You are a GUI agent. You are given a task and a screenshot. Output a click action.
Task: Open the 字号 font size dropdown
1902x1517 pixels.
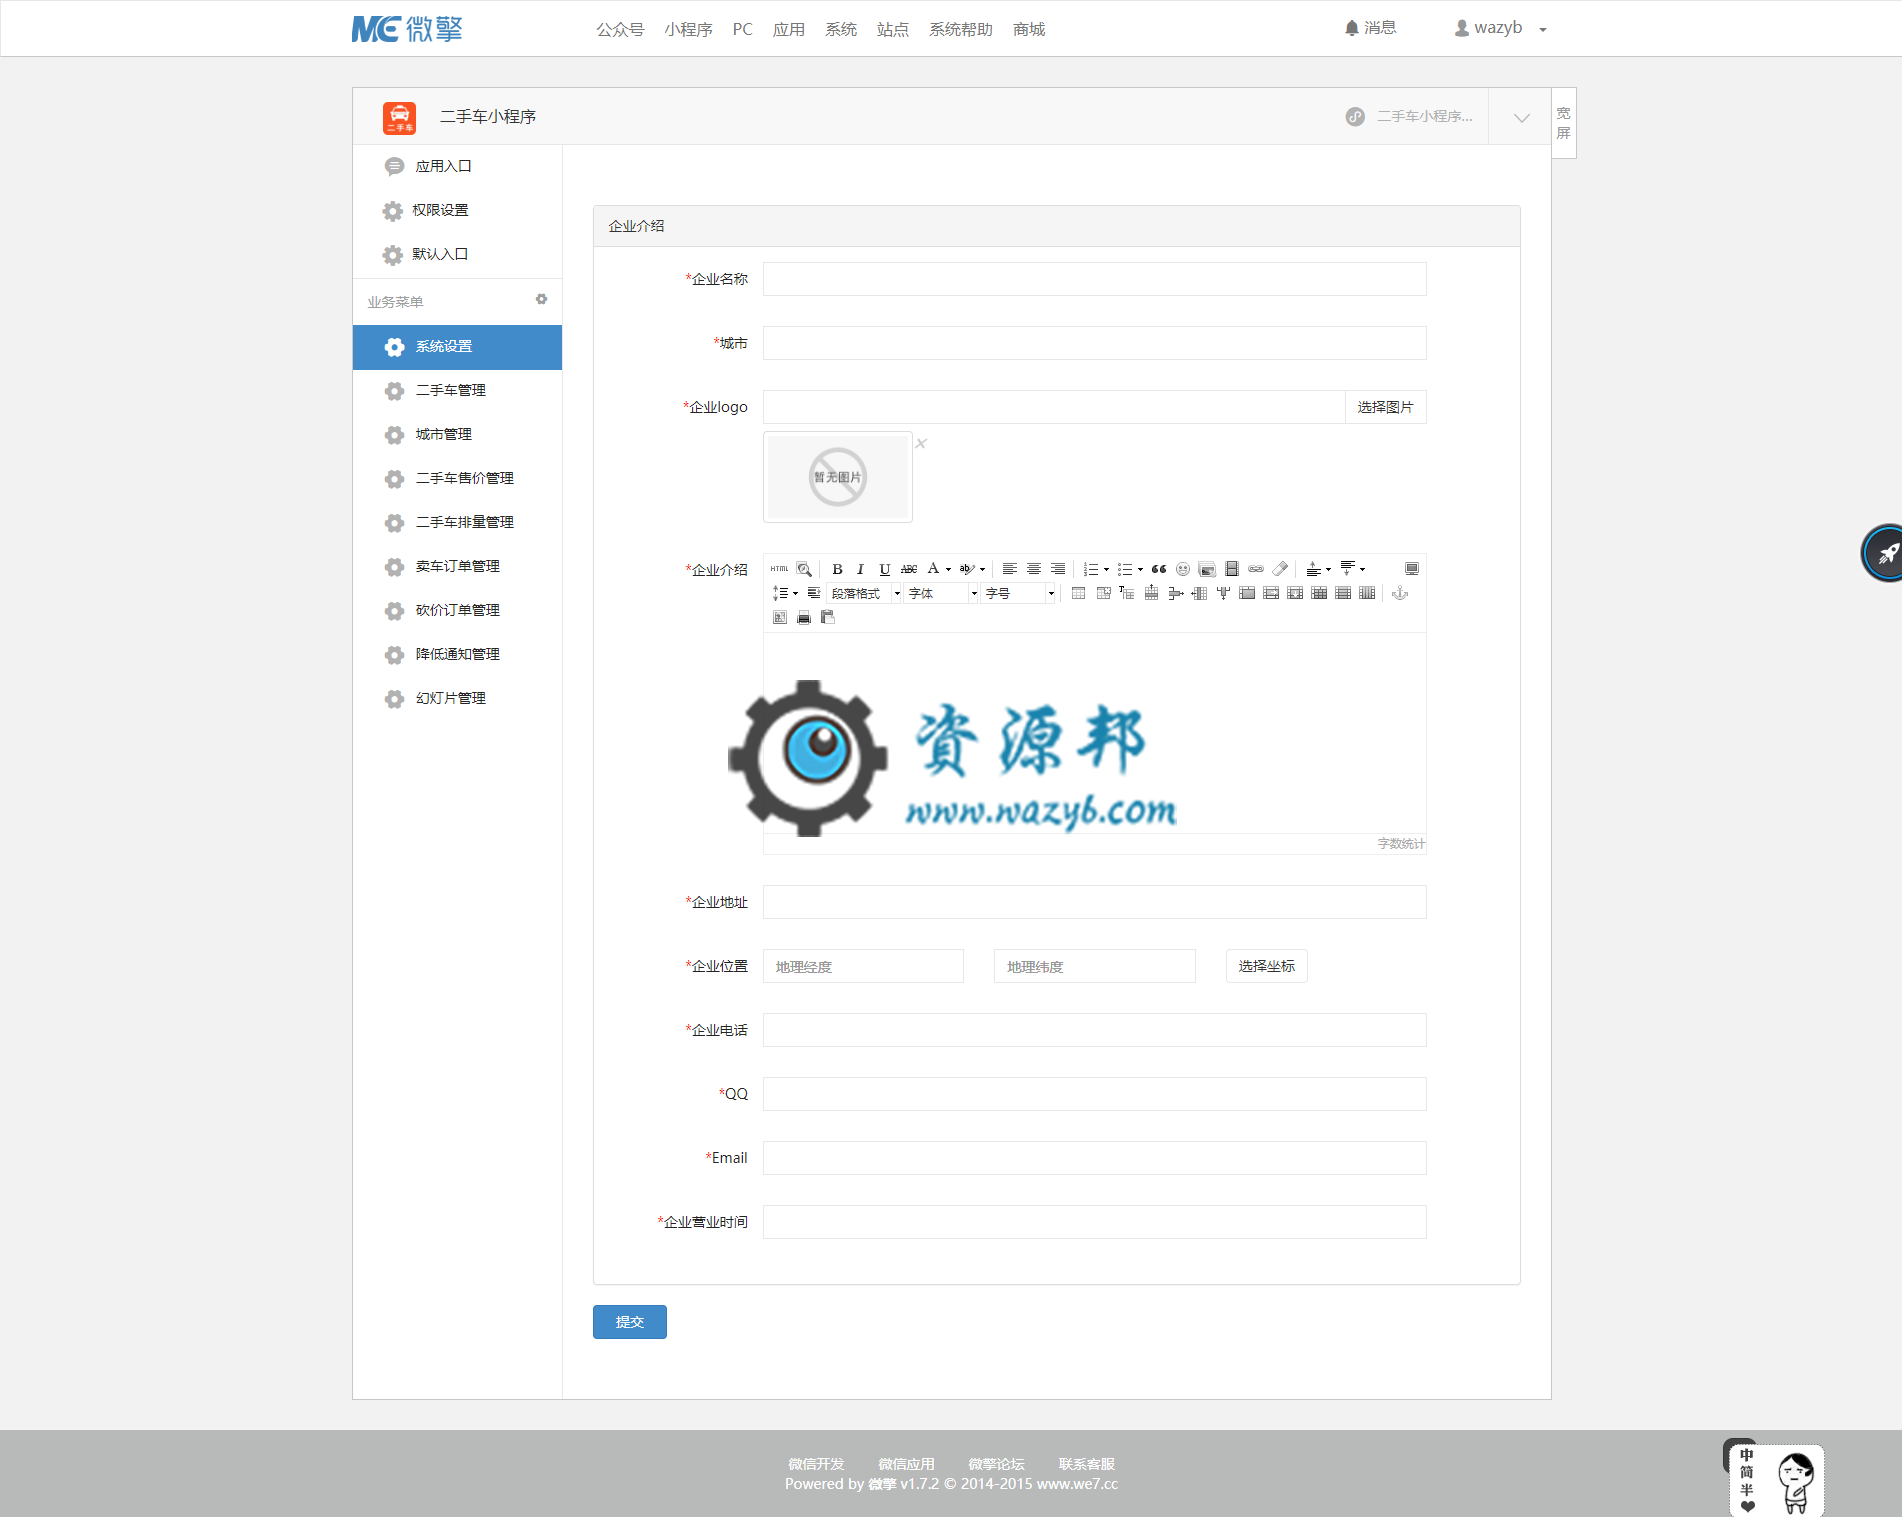pos(1019,593)
